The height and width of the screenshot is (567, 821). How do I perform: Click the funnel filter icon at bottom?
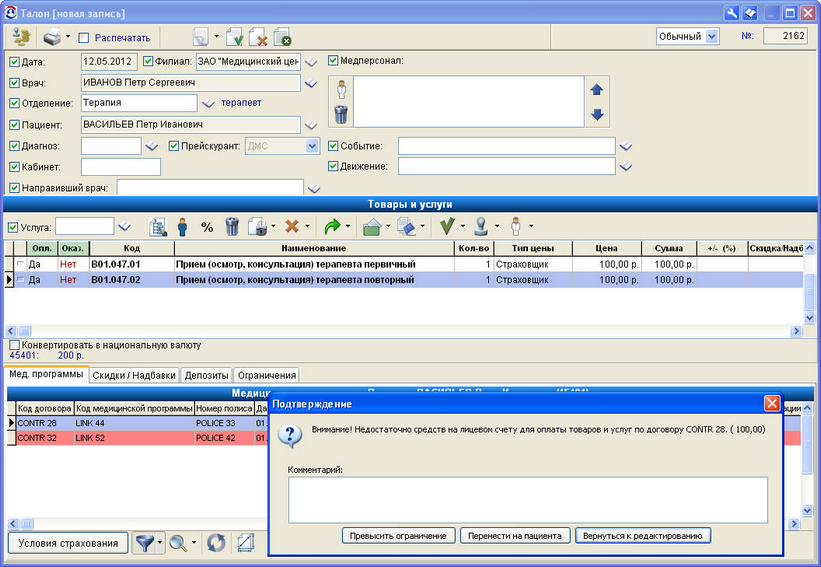click(x=143, y=543)
